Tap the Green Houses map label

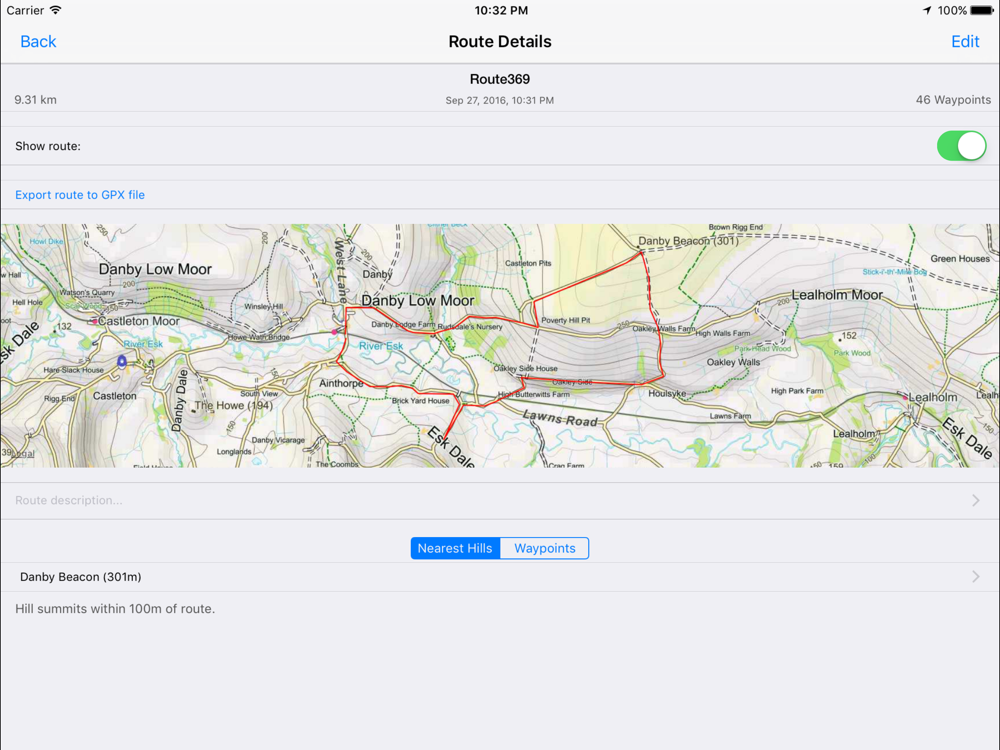coord(960,259)
